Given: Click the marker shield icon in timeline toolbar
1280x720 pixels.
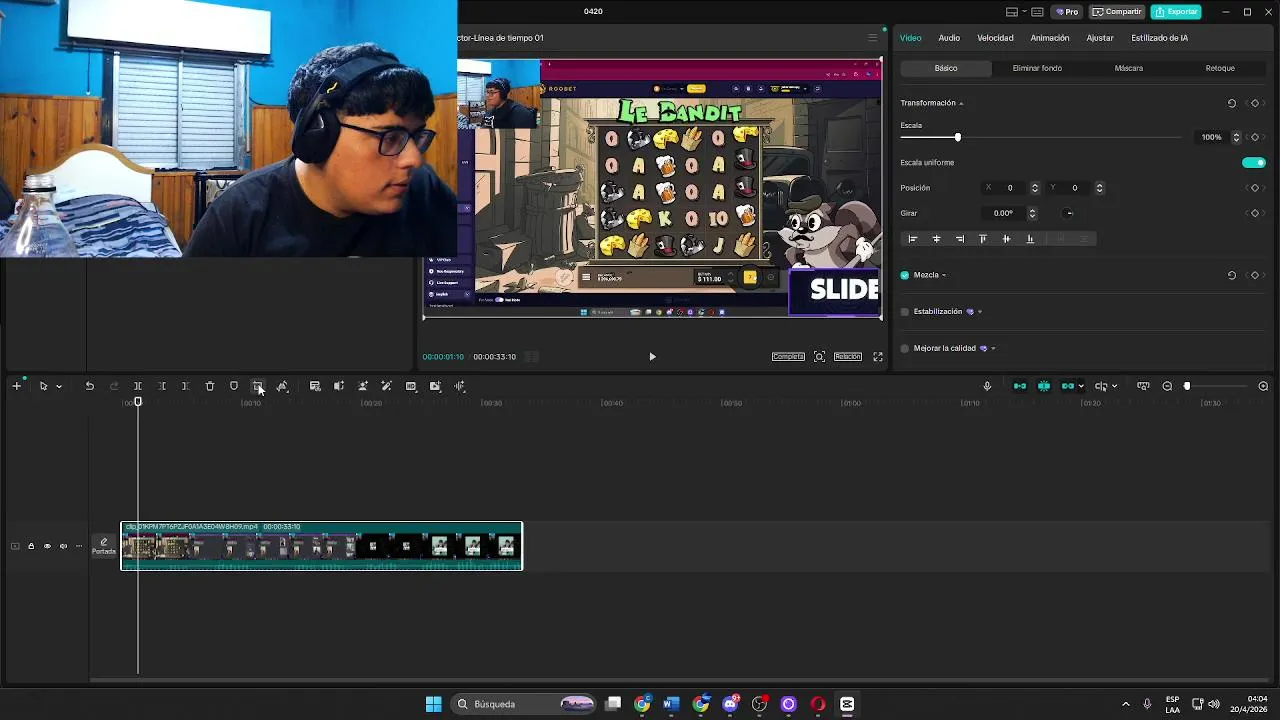Looking at the screenshot, I should 234,386.
